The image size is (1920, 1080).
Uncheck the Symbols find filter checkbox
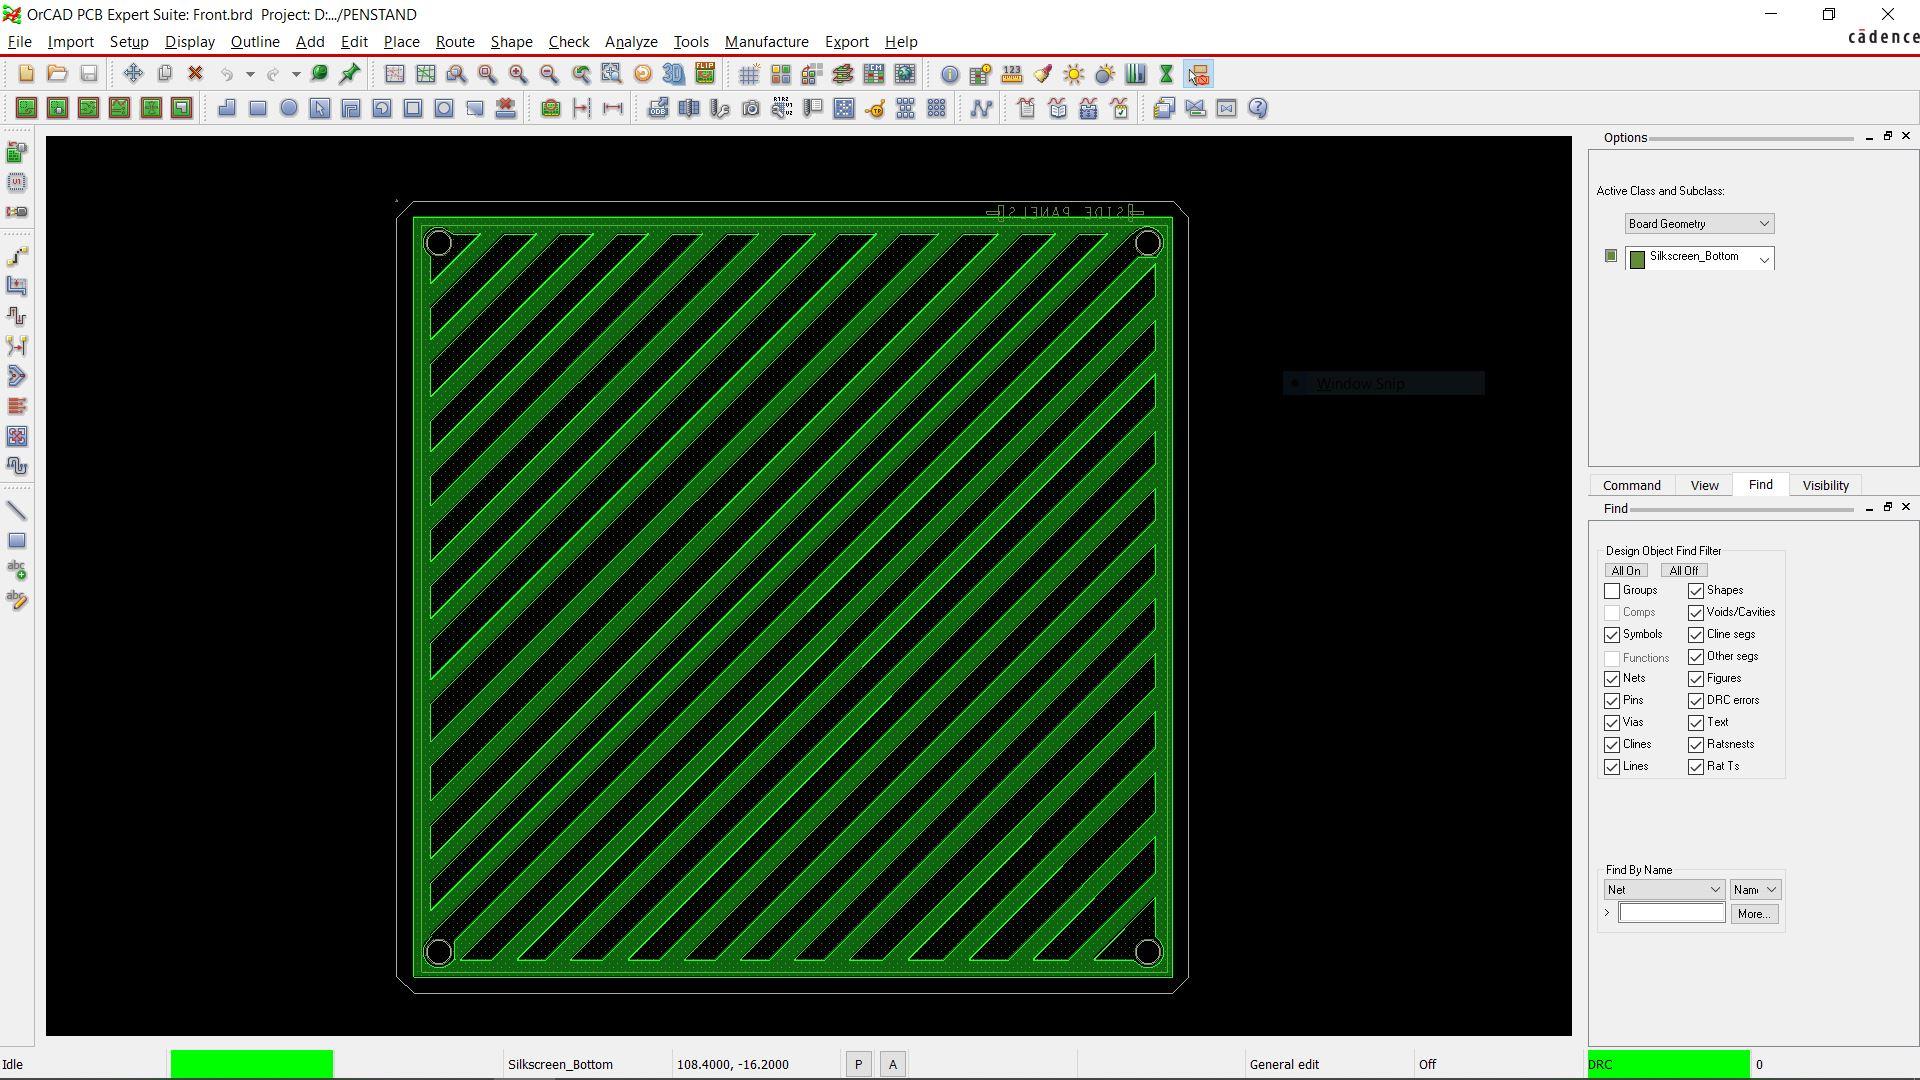tap(1612, 635)
